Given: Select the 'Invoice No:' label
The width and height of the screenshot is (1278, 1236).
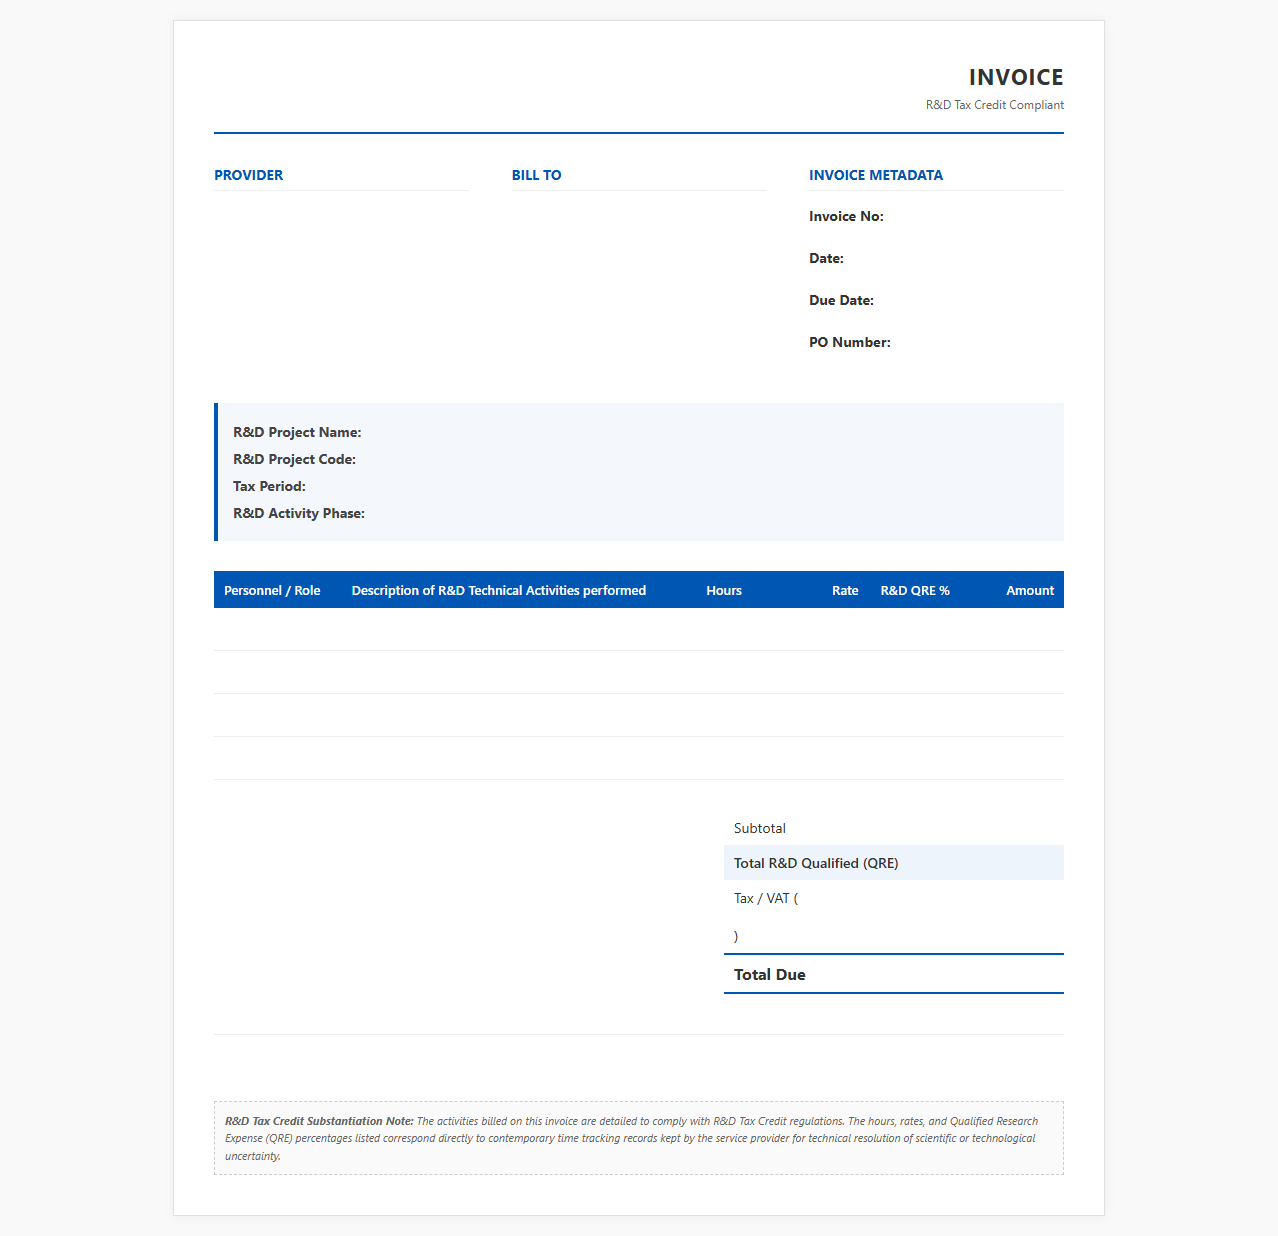Looking at the screenshot, I should (x=846, y=216).
